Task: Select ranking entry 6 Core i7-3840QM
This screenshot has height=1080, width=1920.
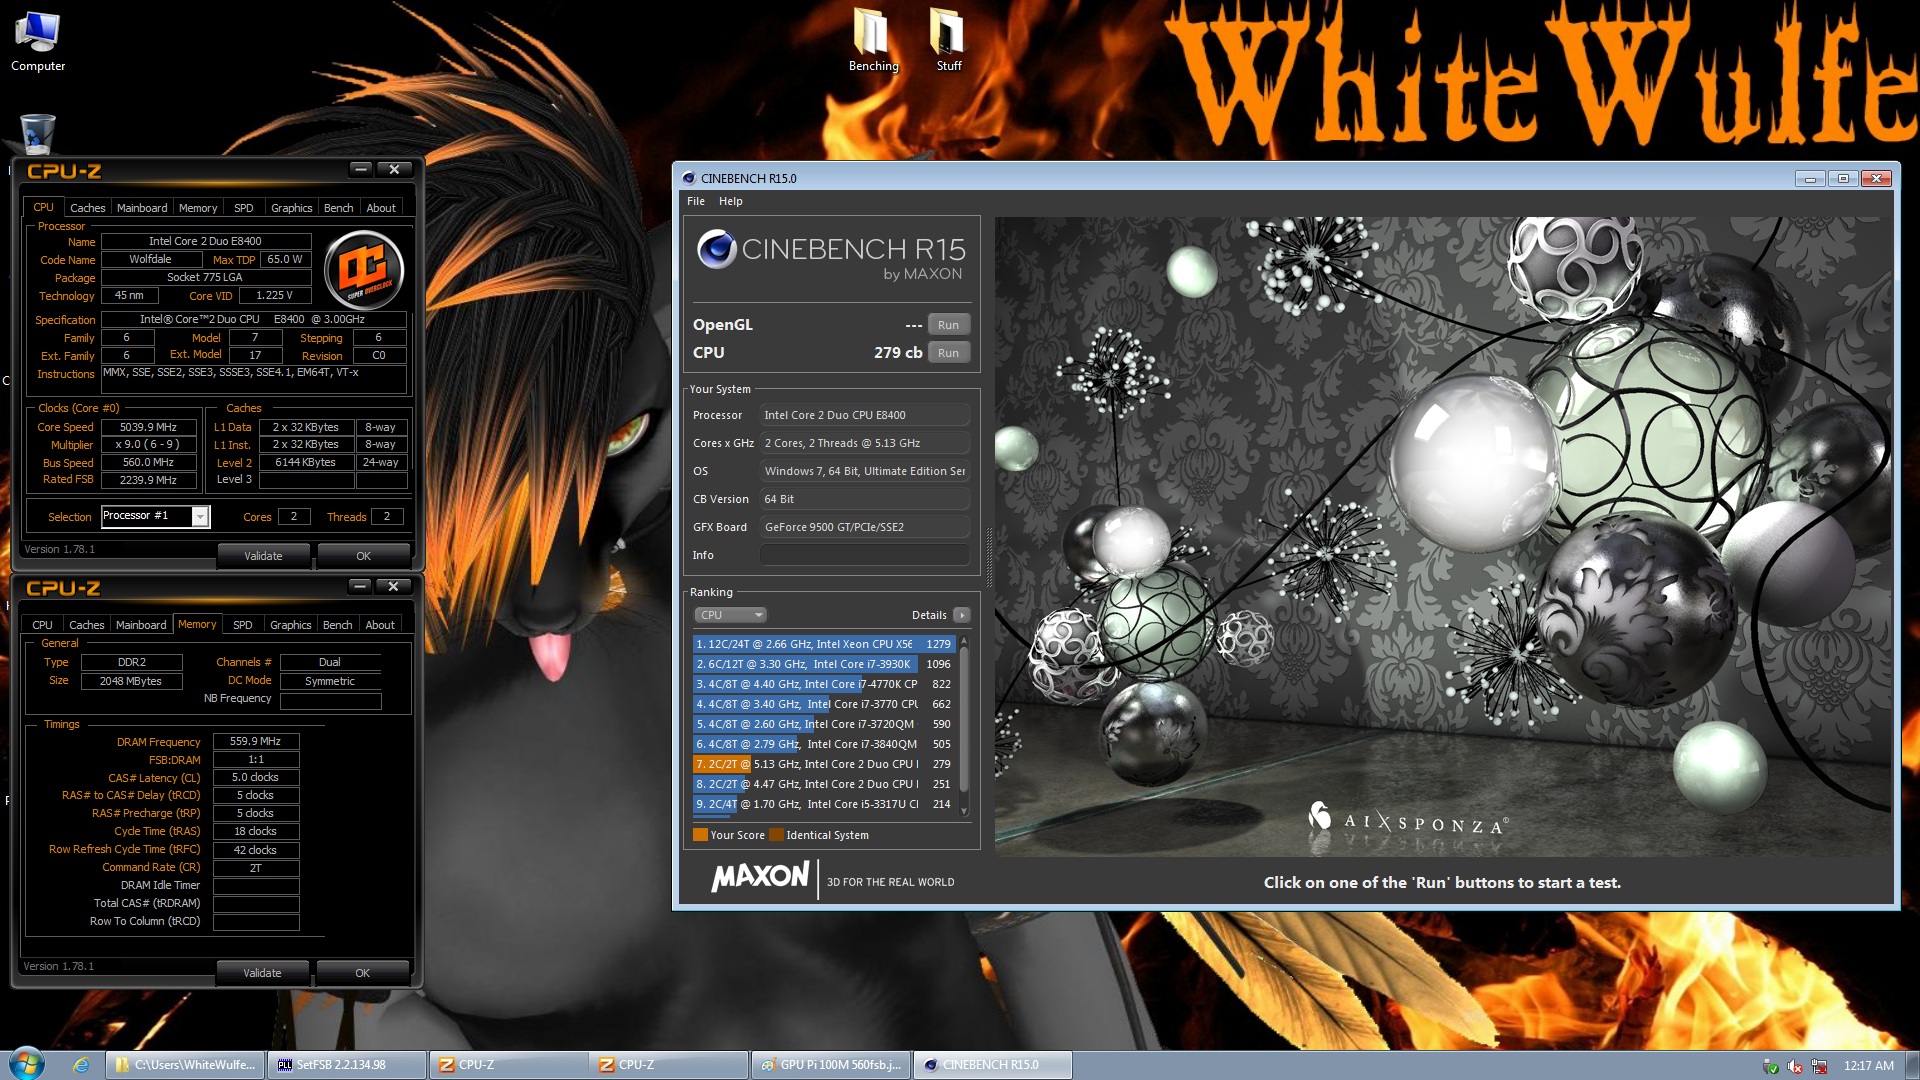Action: (824, 744)
